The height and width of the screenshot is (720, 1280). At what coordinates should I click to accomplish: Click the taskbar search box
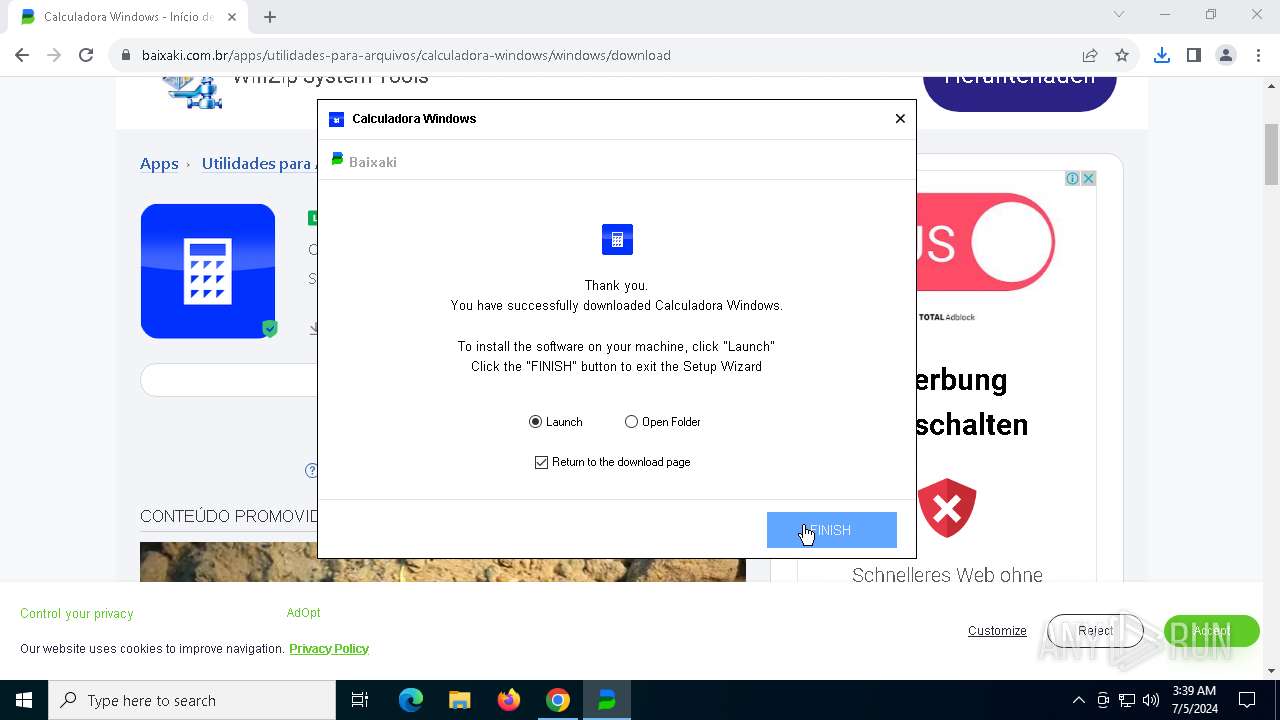pyautogui.click(x=192, y=700)
